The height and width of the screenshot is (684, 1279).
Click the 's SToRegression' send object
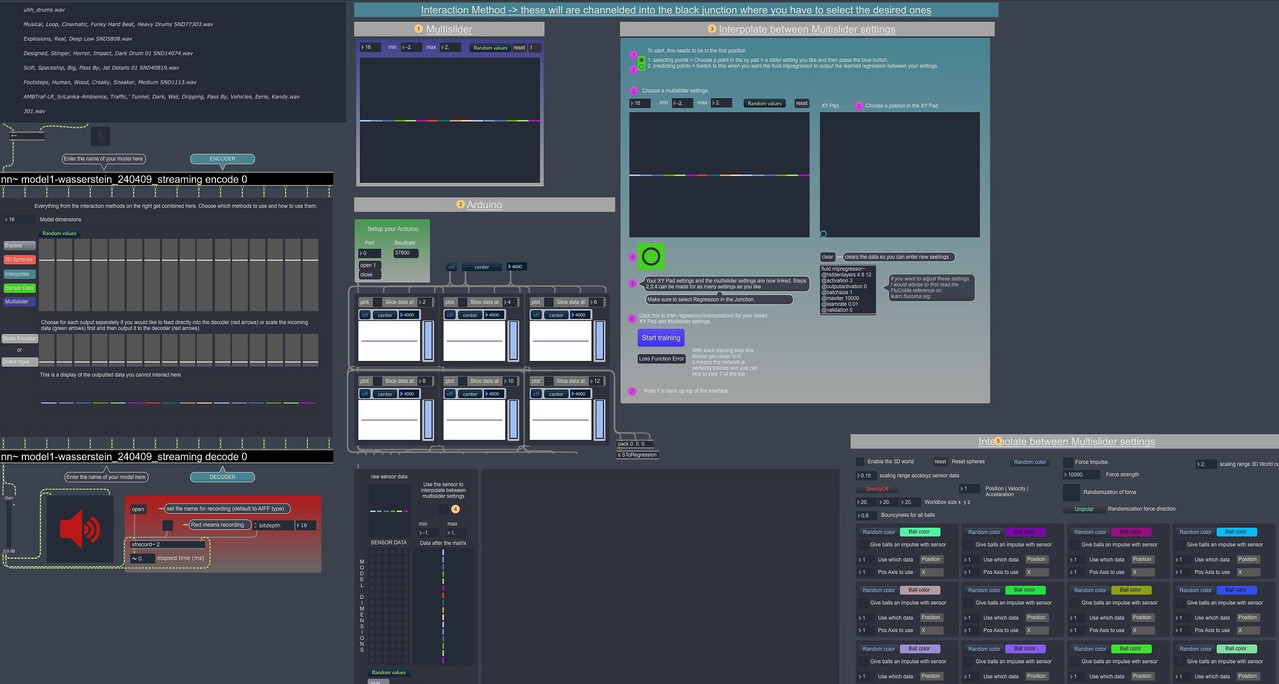[637, 454]
